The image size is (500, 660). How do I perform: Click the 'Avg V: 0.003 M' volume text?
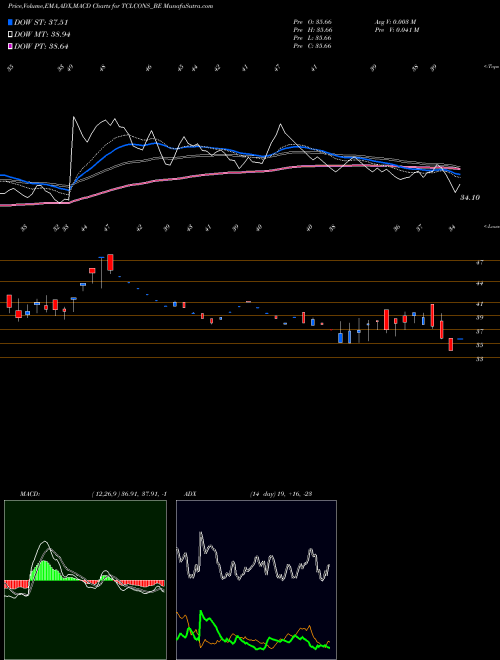[396, 22]
